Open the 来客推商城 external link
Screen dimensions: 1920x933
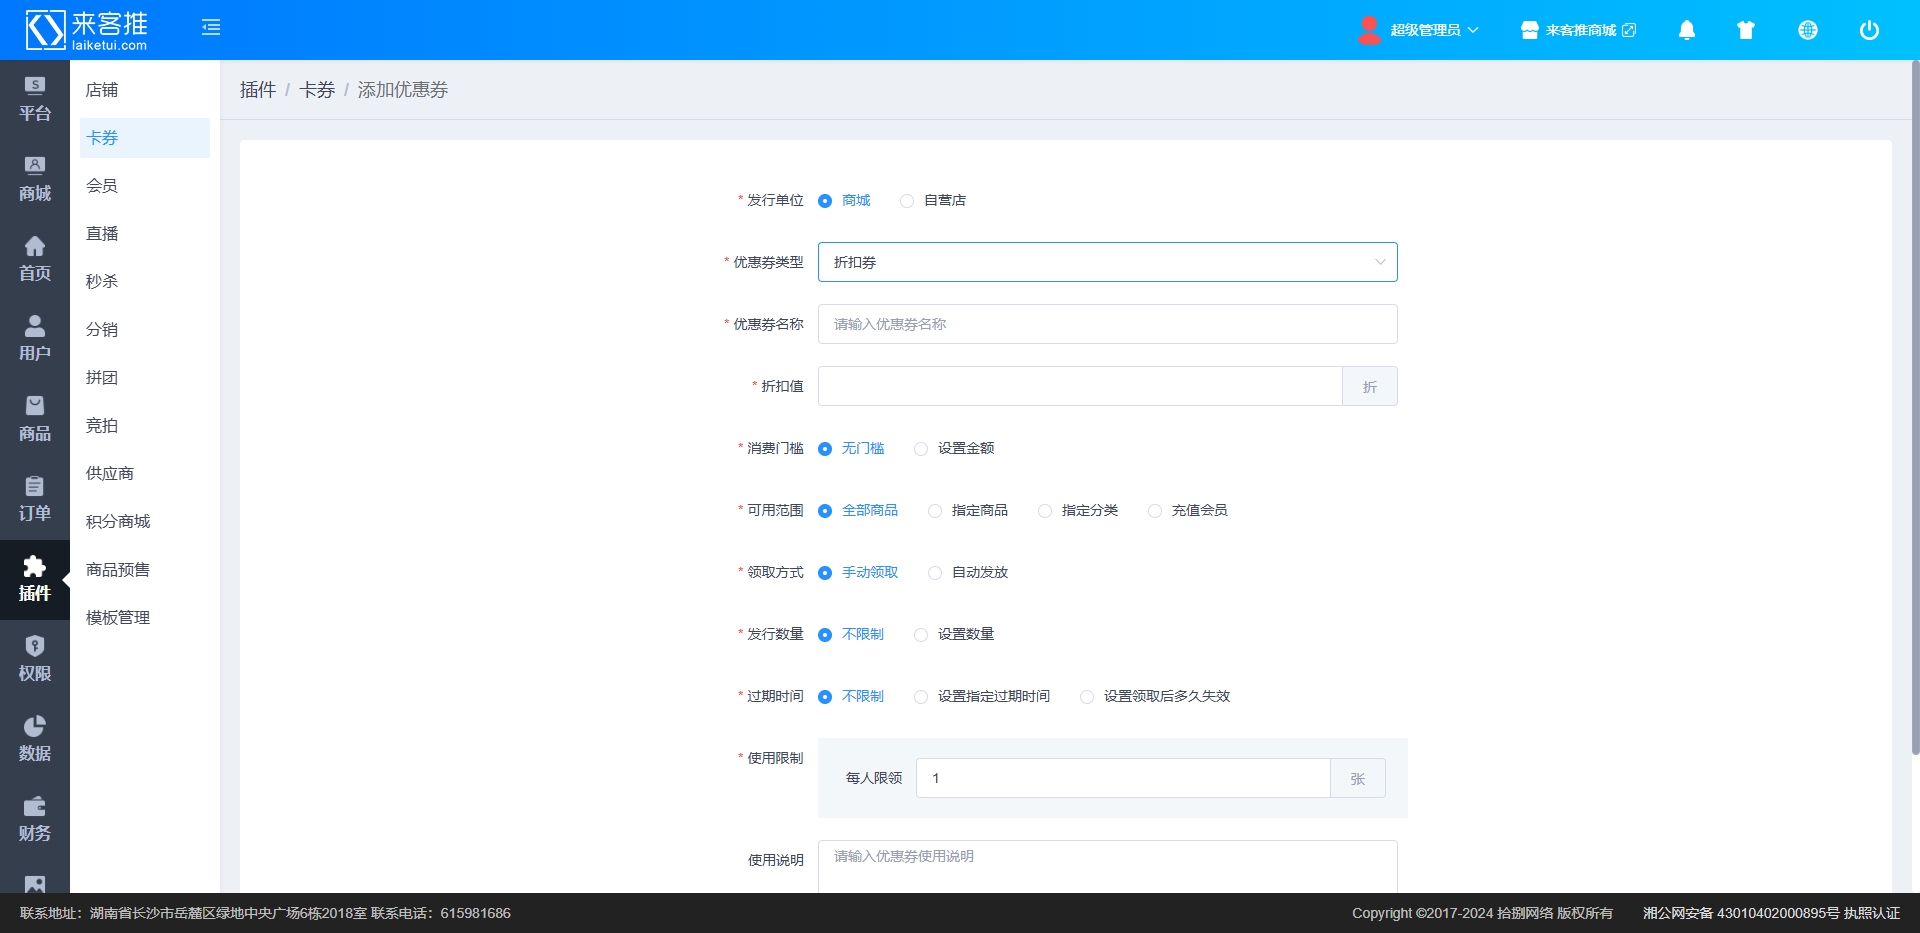(1579, 30)
